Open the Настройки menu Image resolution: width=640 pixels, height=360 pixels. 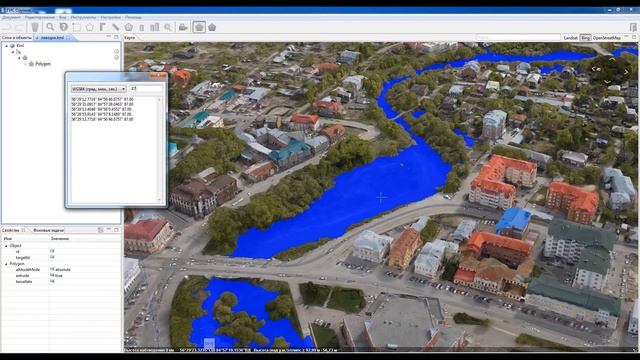[x=111, y=17]
